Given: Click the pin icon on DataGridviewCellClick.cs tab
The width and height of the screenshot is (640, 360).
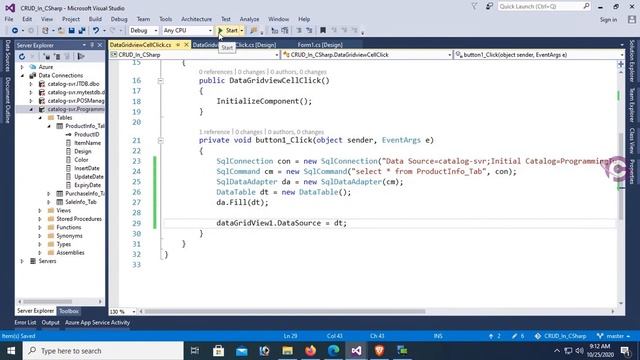Looking at the screenshot, I should [178, 44].
